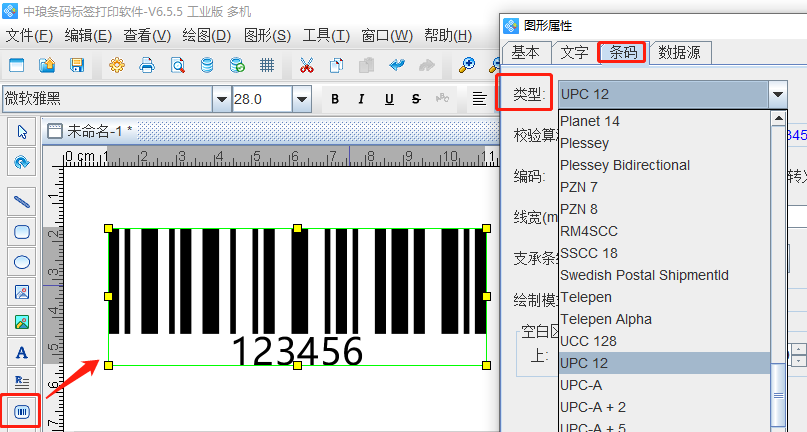Select the barcode drawing tool
The width and height of the screenshot is (807, 432).
pyautogui.click(x=21, y=411)
